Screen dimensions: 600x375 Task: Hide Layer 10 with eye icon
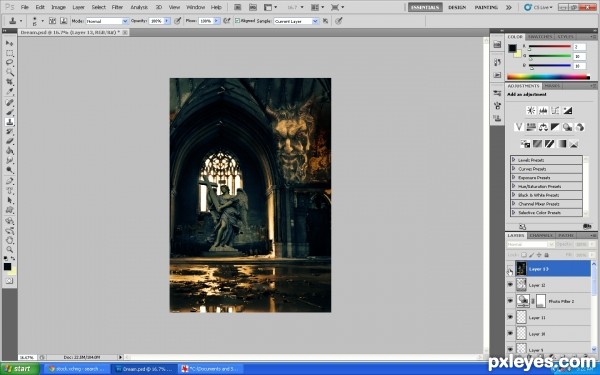510,334
